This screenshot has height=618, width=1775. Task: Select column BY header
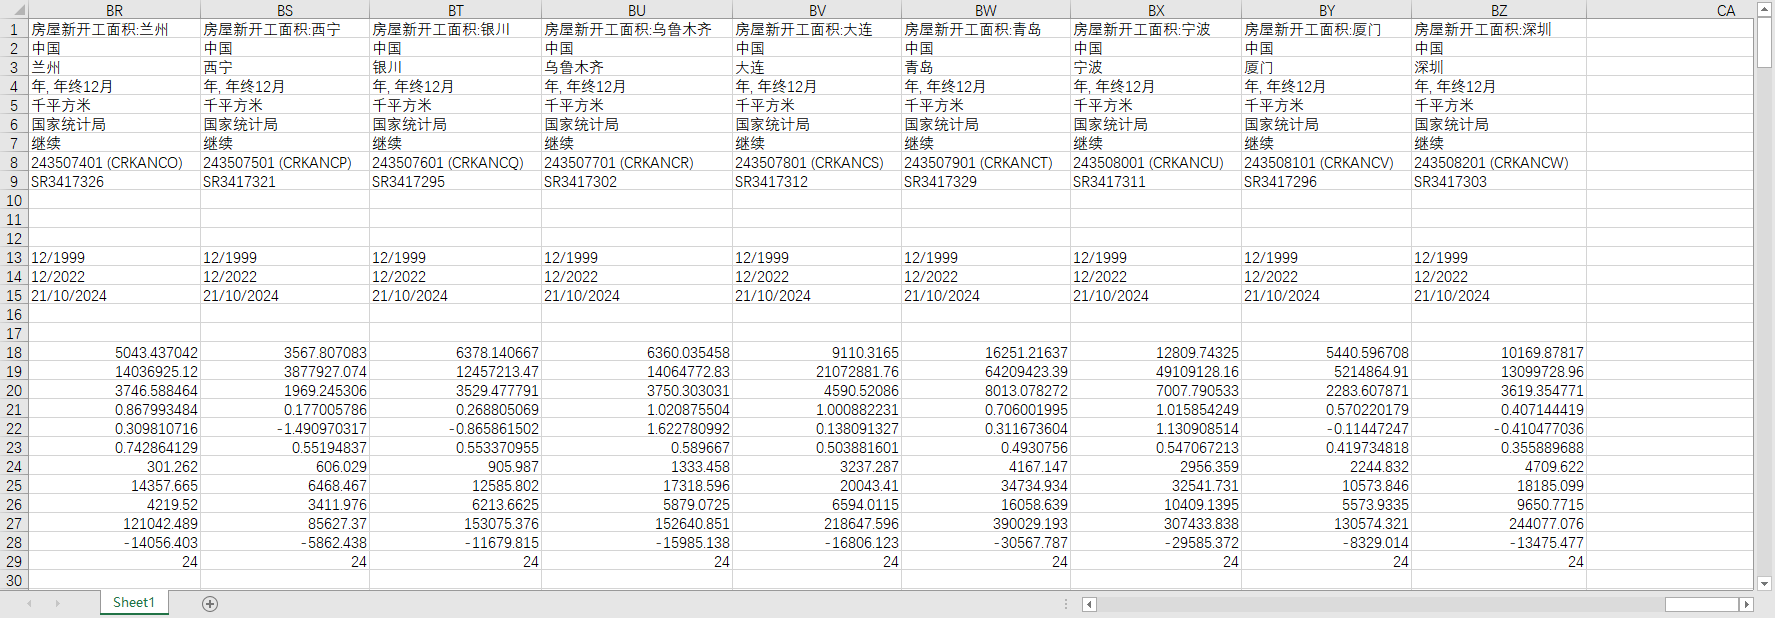click(1327, 10)
